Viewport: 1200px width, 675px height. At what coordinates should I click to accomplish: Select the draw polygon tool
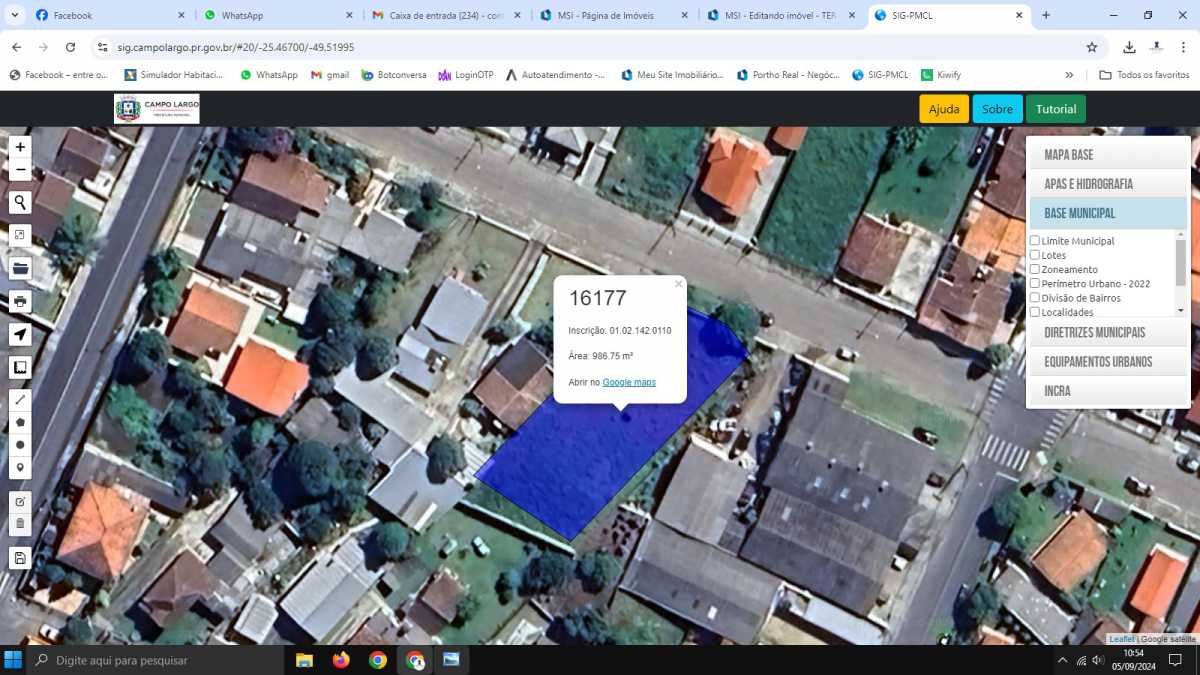pyautogui.click(x=20, y=422)
